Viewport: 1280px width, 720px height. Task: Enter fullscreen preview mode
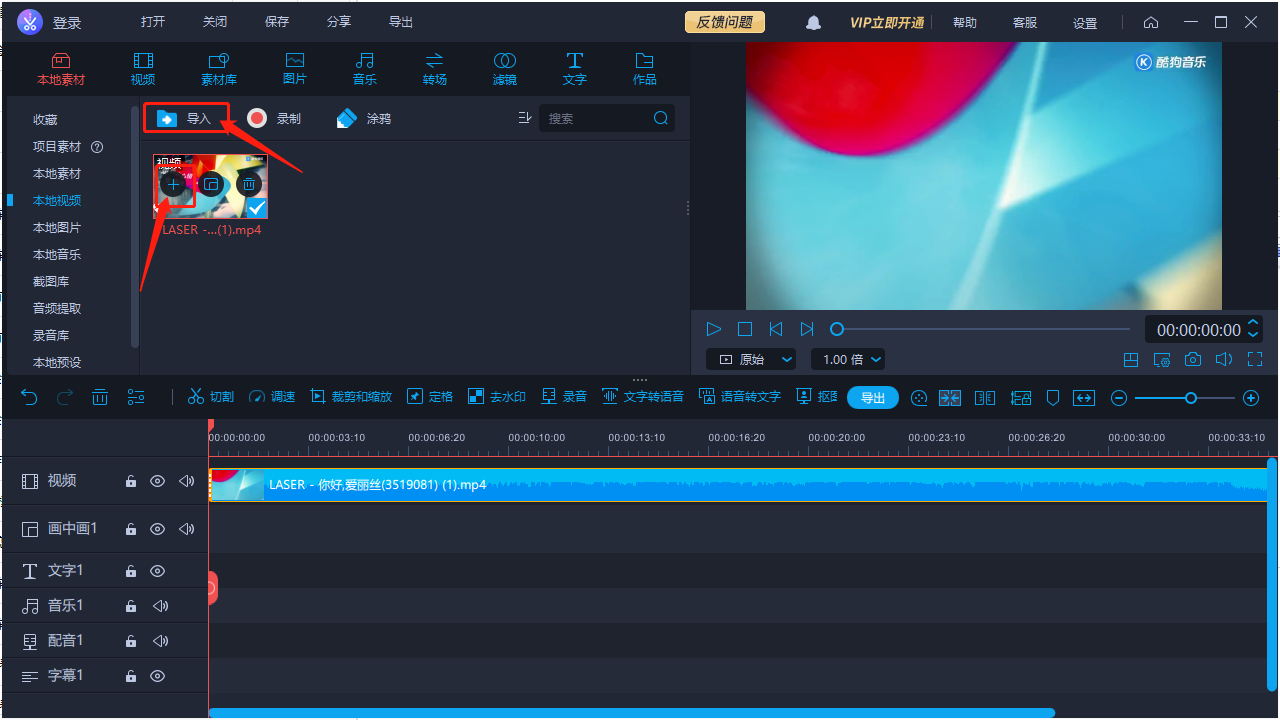pyautogui.click(x=1255, y=360)
